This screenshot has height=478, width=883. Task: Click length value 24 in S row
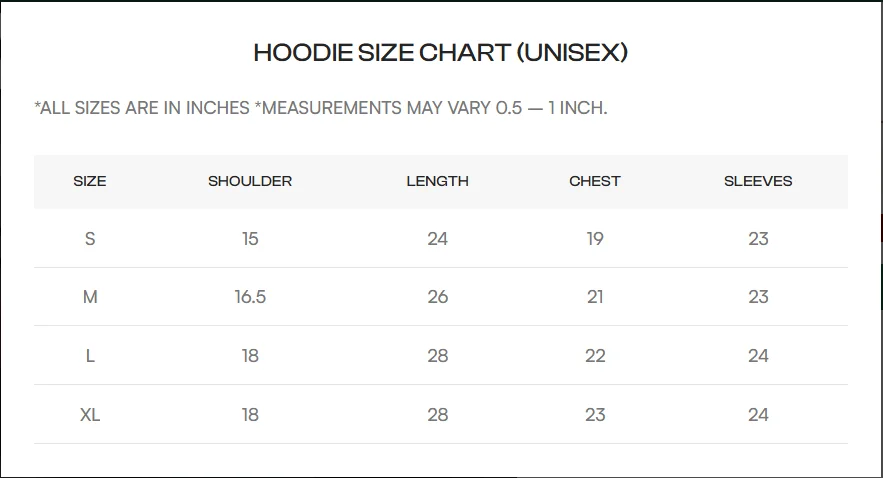(438, 239)
